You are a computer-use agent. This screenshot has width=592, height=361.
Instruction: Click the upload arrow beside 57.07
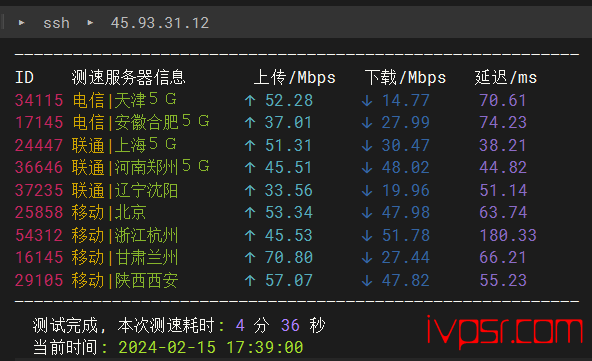coord(250,281)
